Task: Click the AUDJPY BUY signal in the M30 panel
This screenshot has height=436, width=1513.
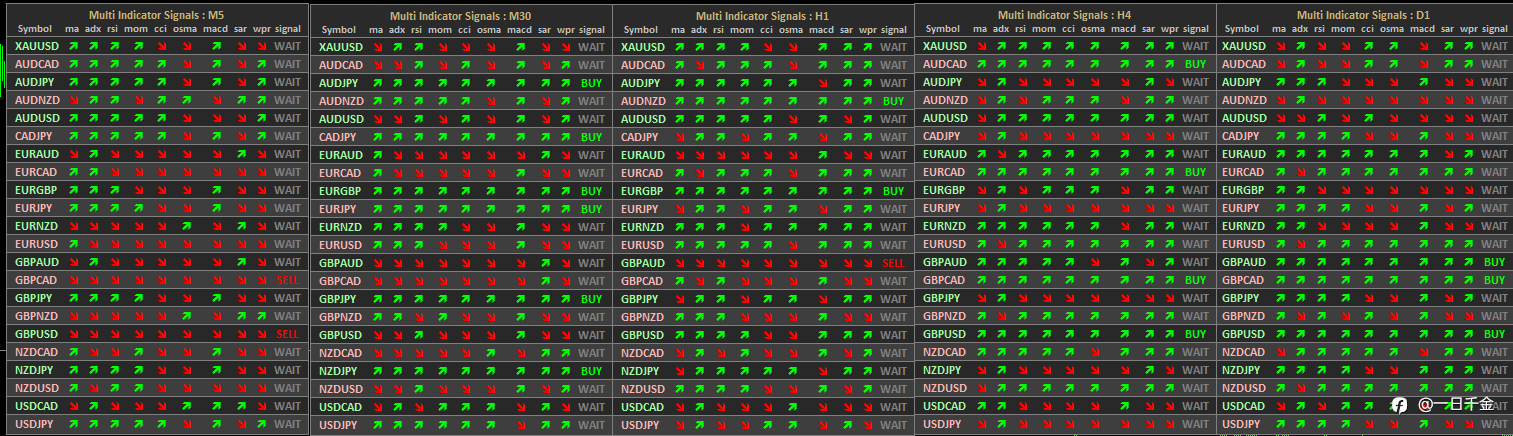Action: pyautogui.click(x=591, y=83)
